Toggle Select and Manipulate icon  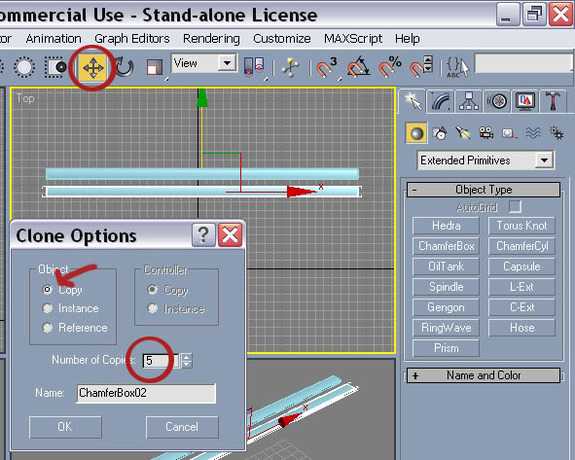[291, 67]
